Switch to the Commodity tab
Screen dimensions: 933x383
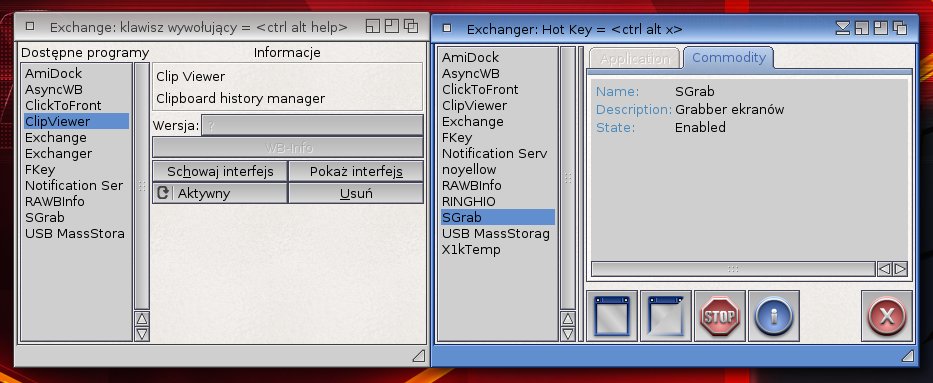[728, 58]
